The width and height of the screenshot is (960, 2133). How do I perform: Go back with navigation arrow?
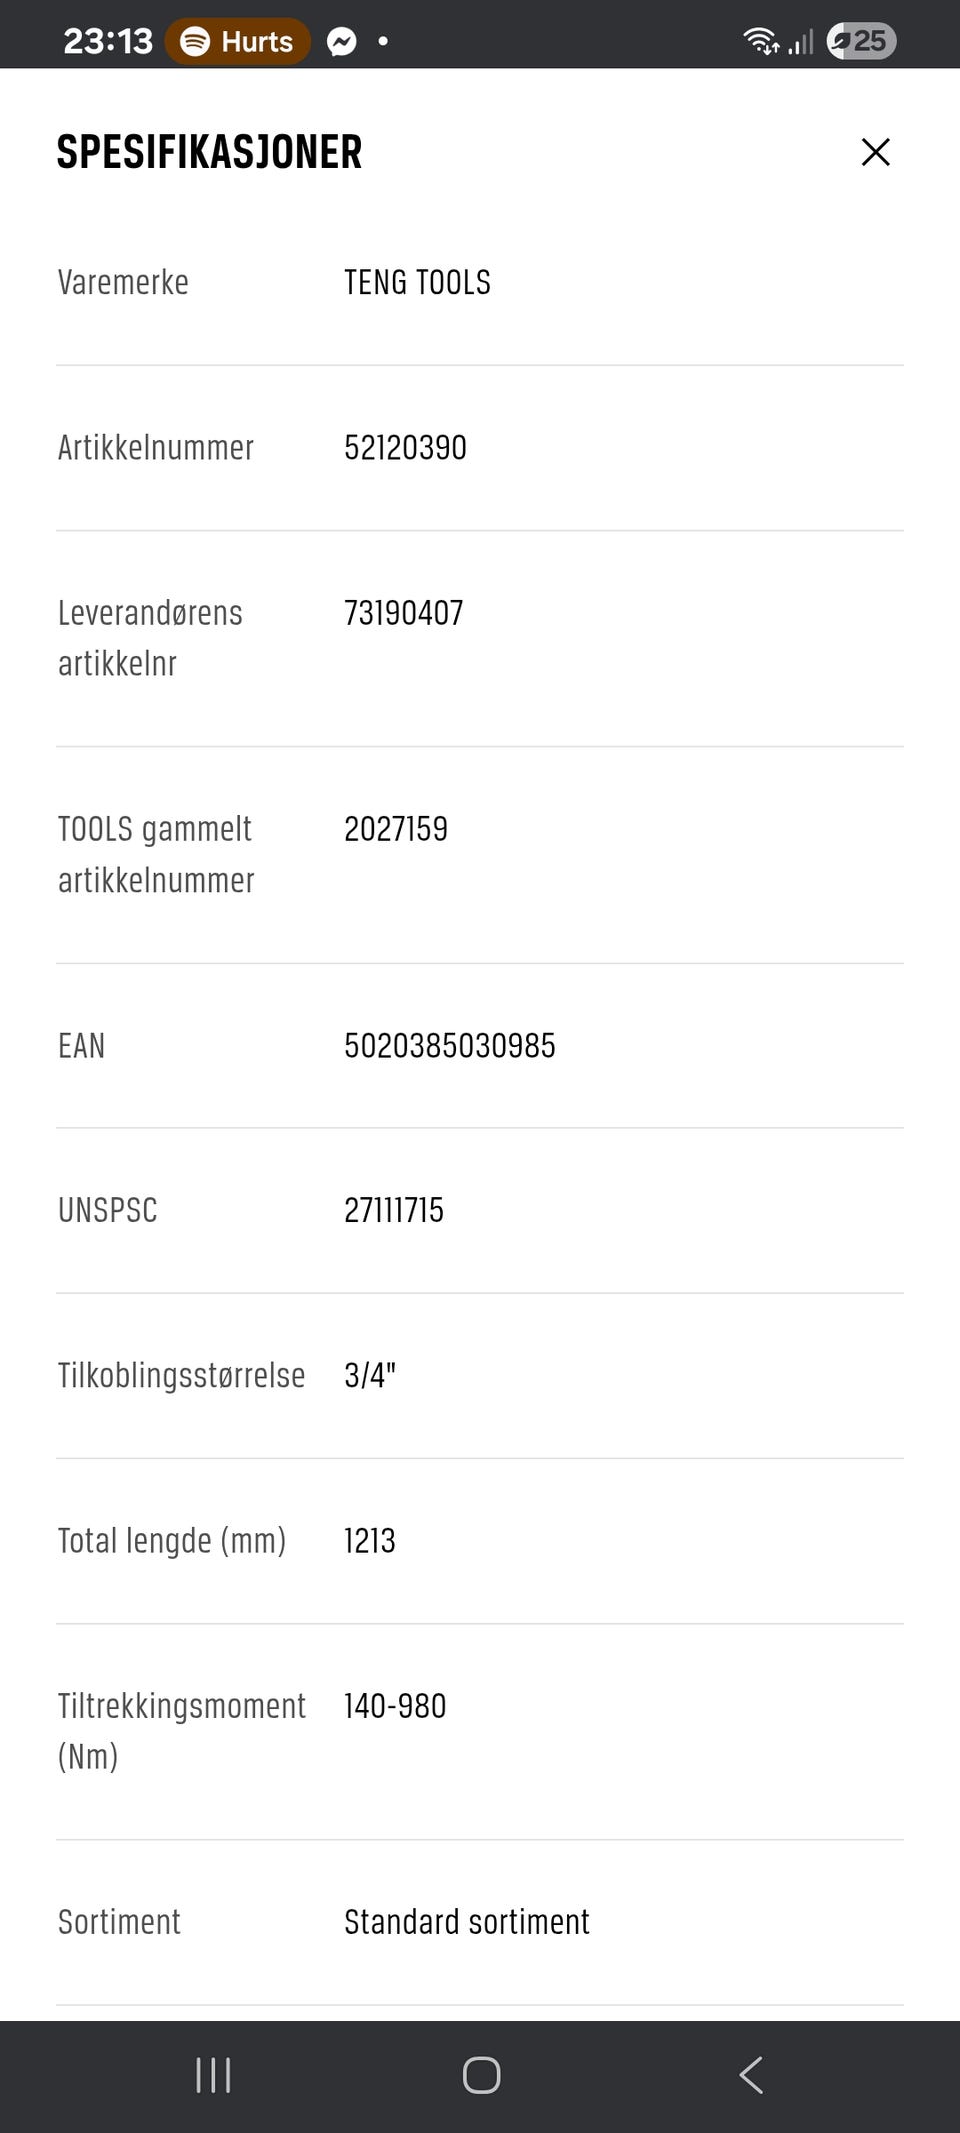[x=751, y=2075]
